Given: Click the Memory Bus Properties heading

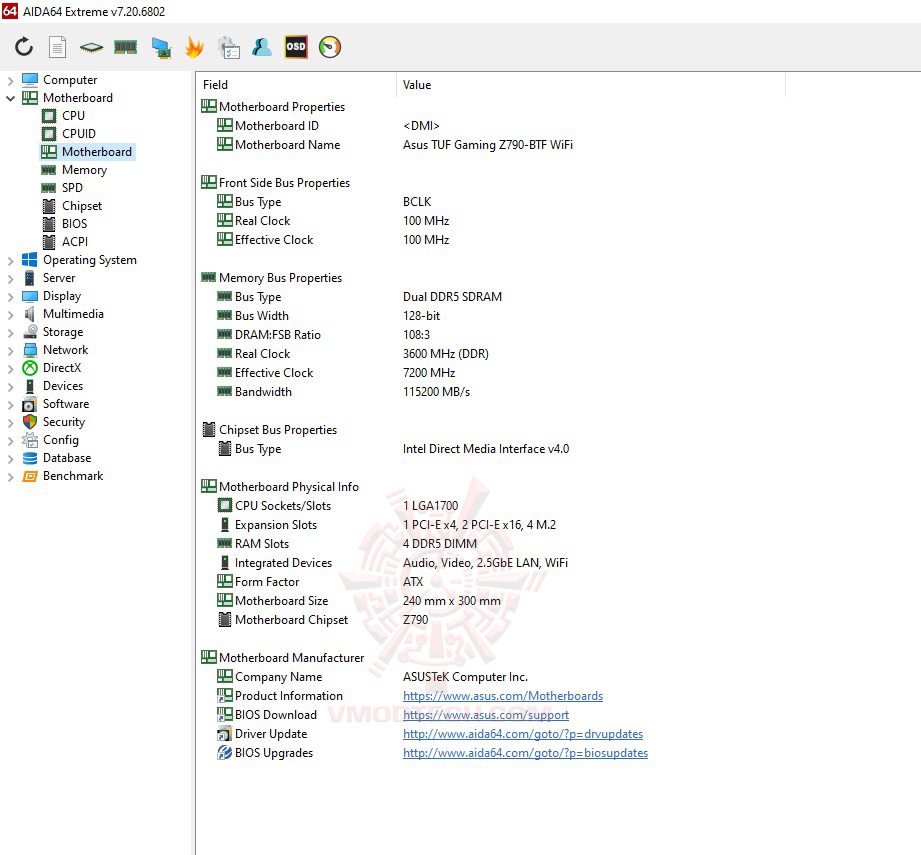Looking at the screenshot, I should point(280,278).
